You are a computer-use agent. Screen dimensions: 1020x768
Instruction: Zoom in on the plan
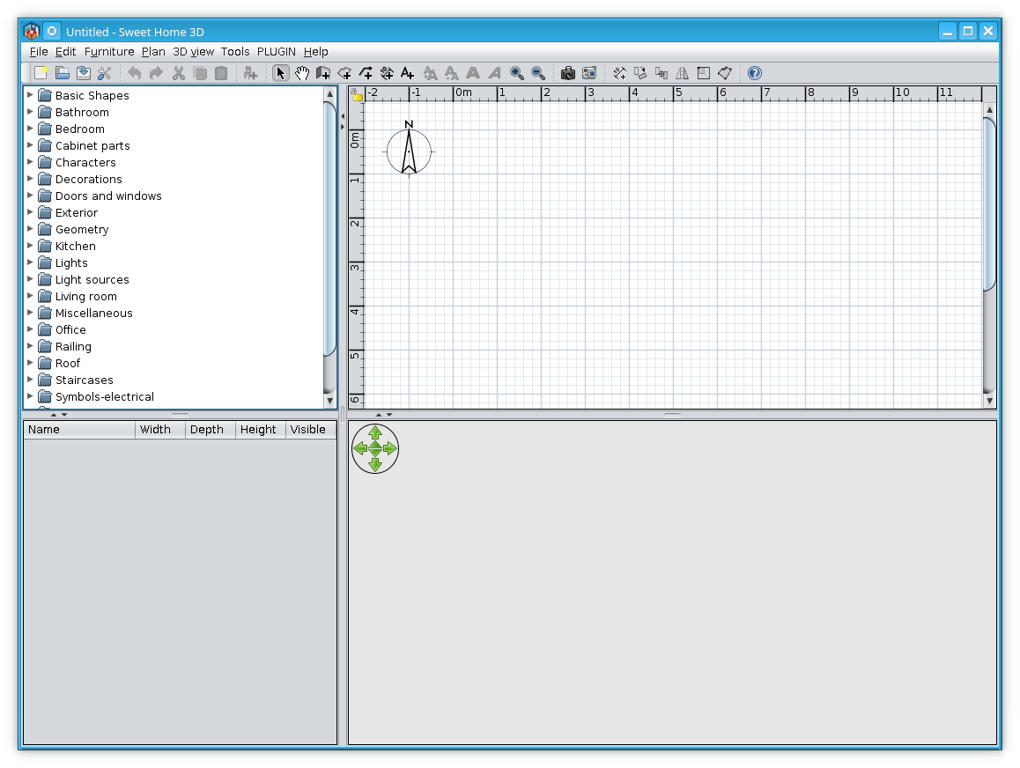pyautogui.click(x=517, y=73)
